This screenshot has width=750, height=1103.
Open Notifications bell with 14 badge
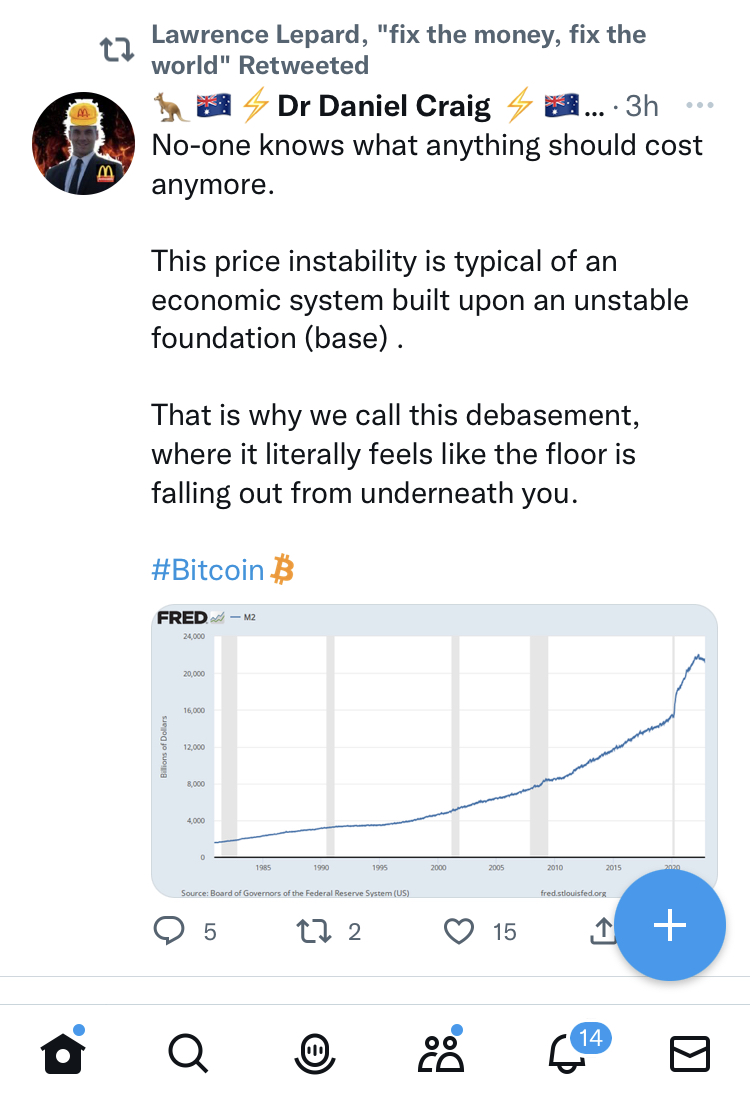[566, 1053]
